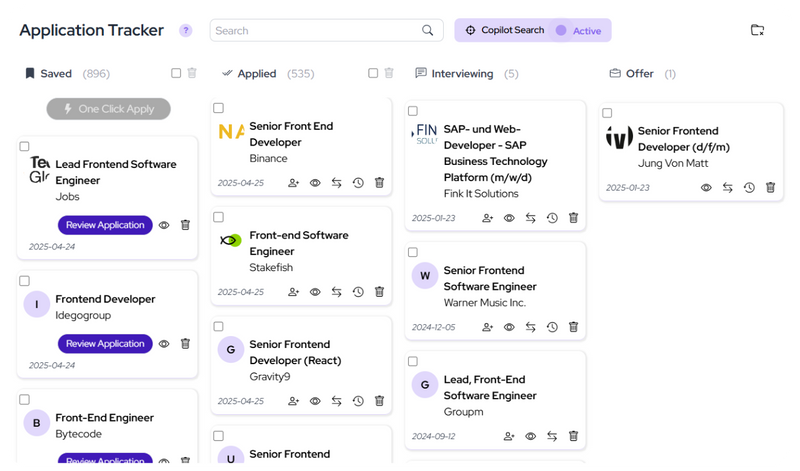Click the search magnifier icon

click(428, 31)
